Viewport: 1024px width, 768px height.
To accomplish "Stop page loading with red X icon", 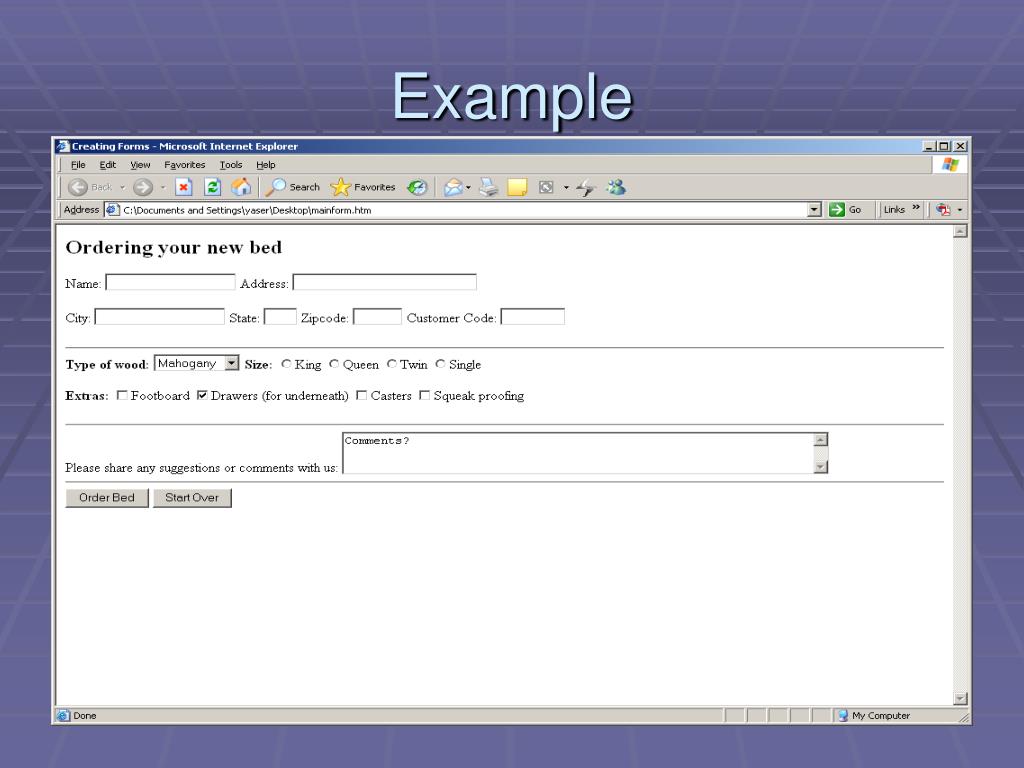I will point(184,187).
